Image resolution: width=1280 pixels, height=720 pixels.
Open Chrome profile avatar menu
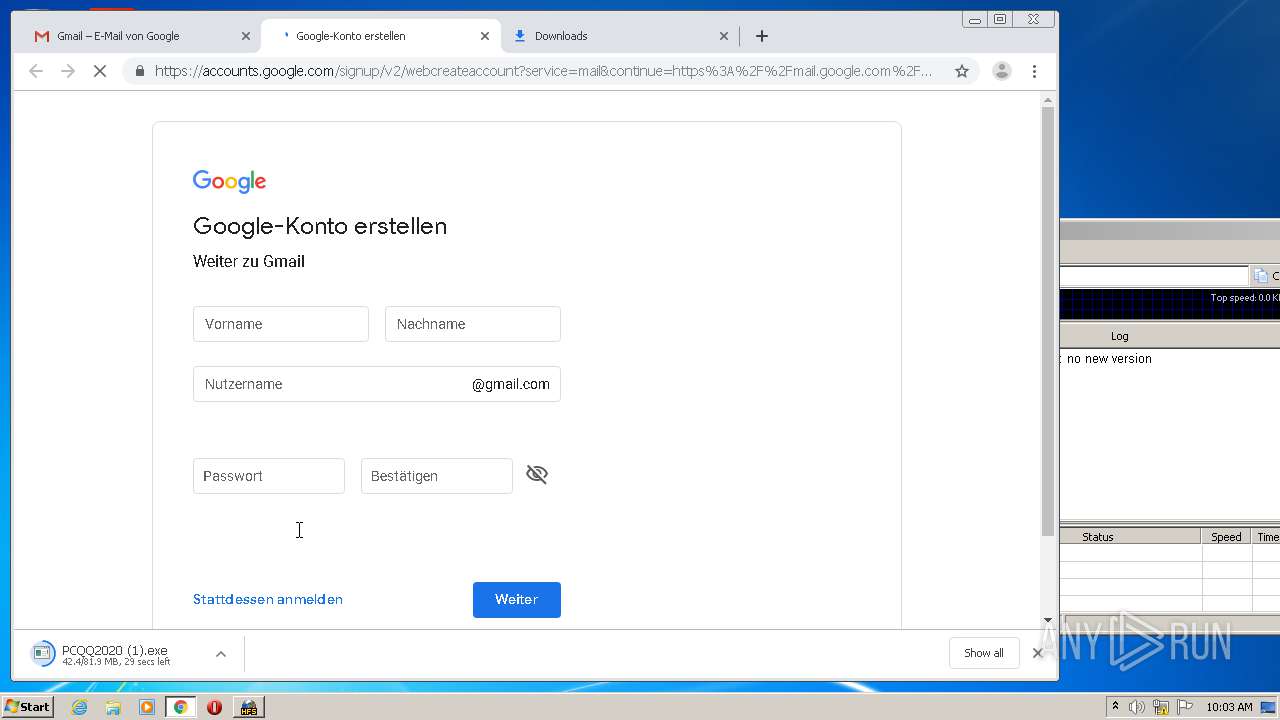pyautogui.click(x=1002, y=71)
